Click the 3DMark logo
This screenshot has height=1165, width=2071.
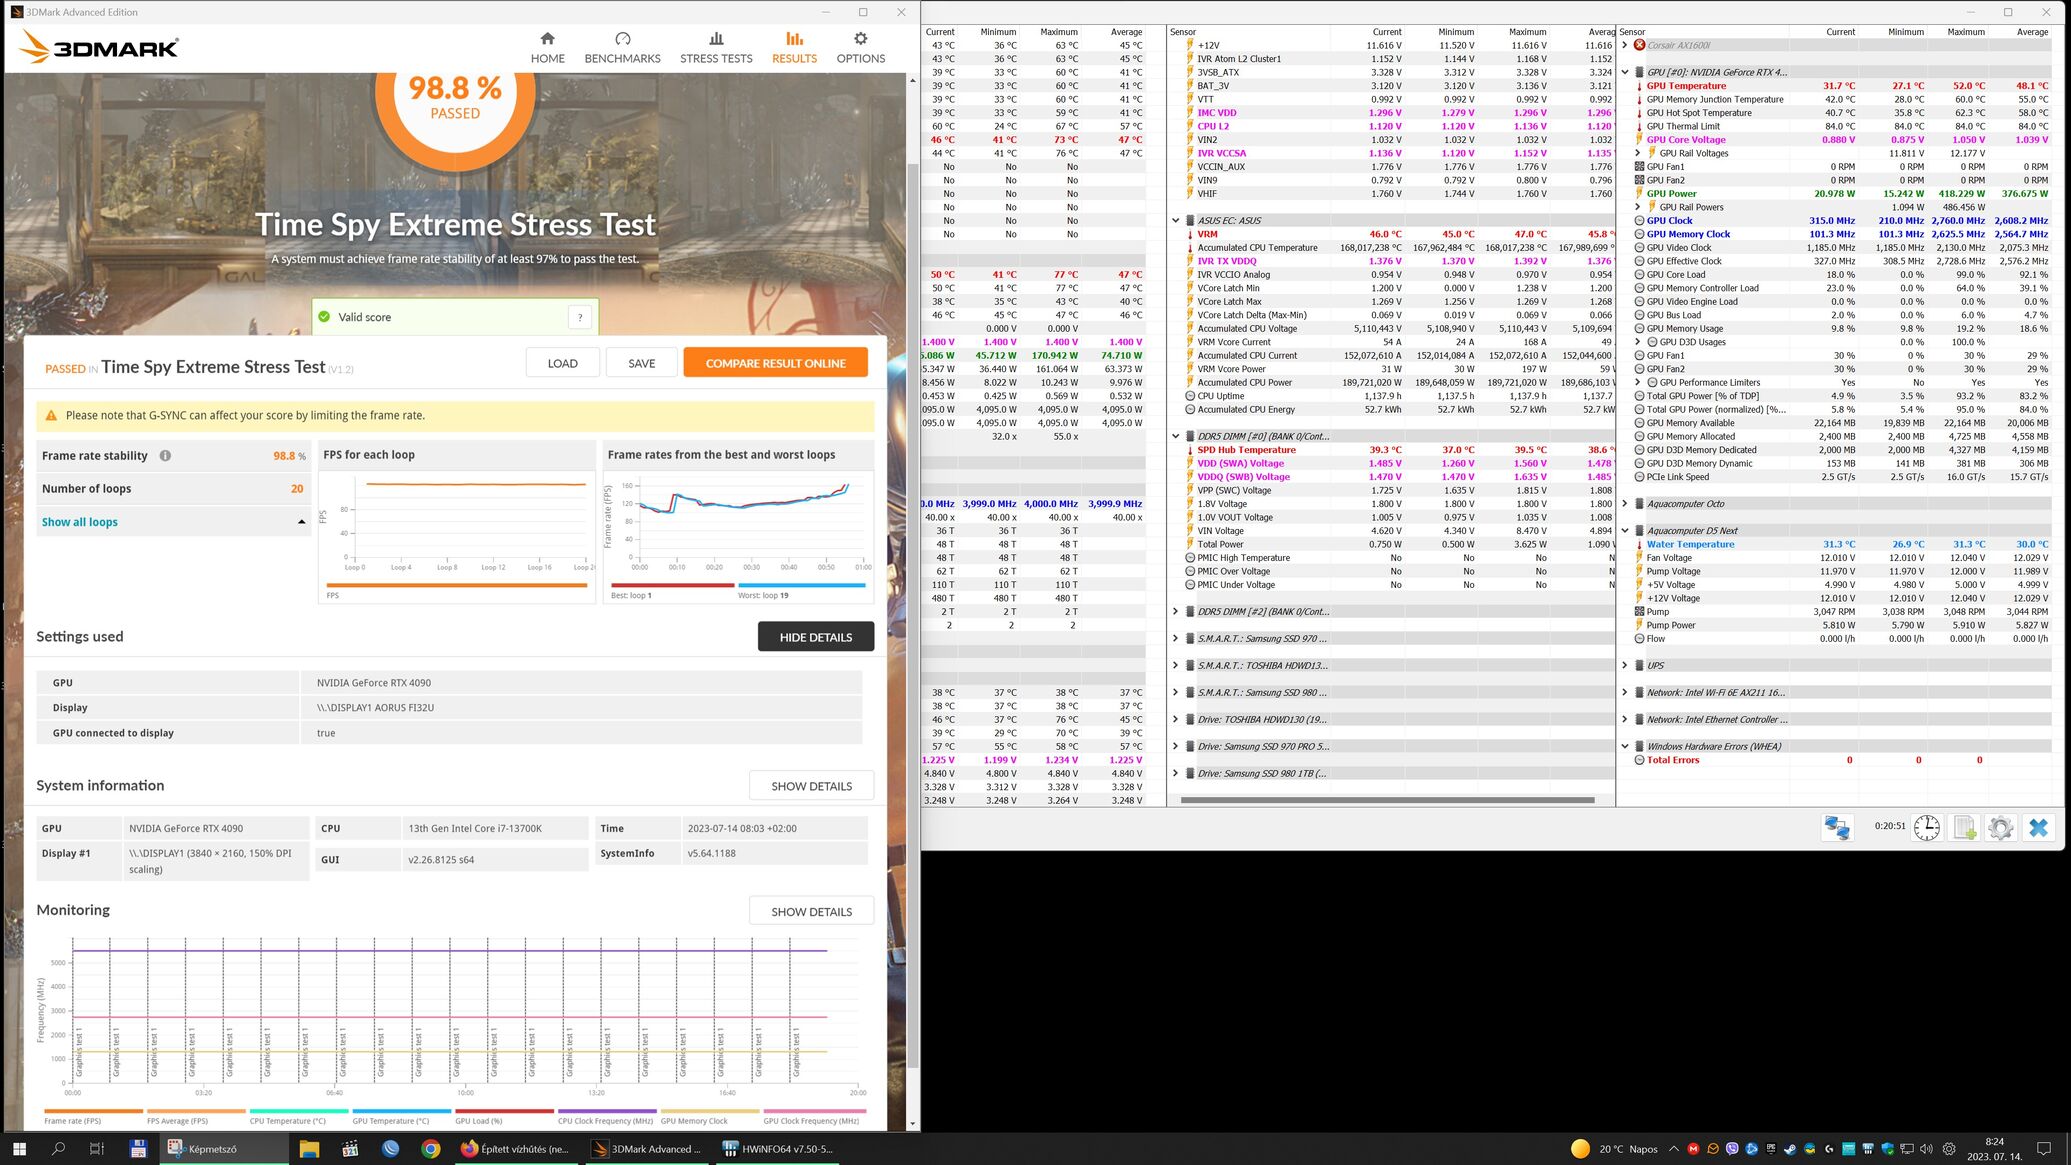(99, 47)
